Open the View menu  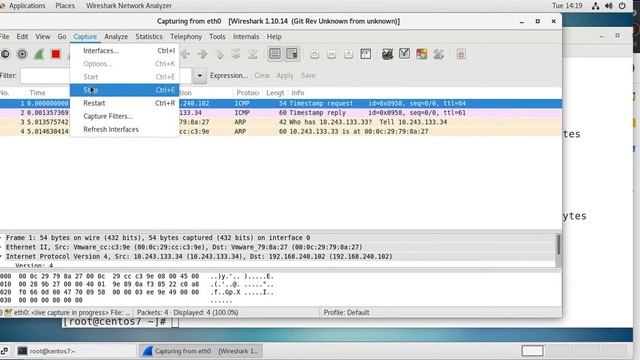pos(43,36)
